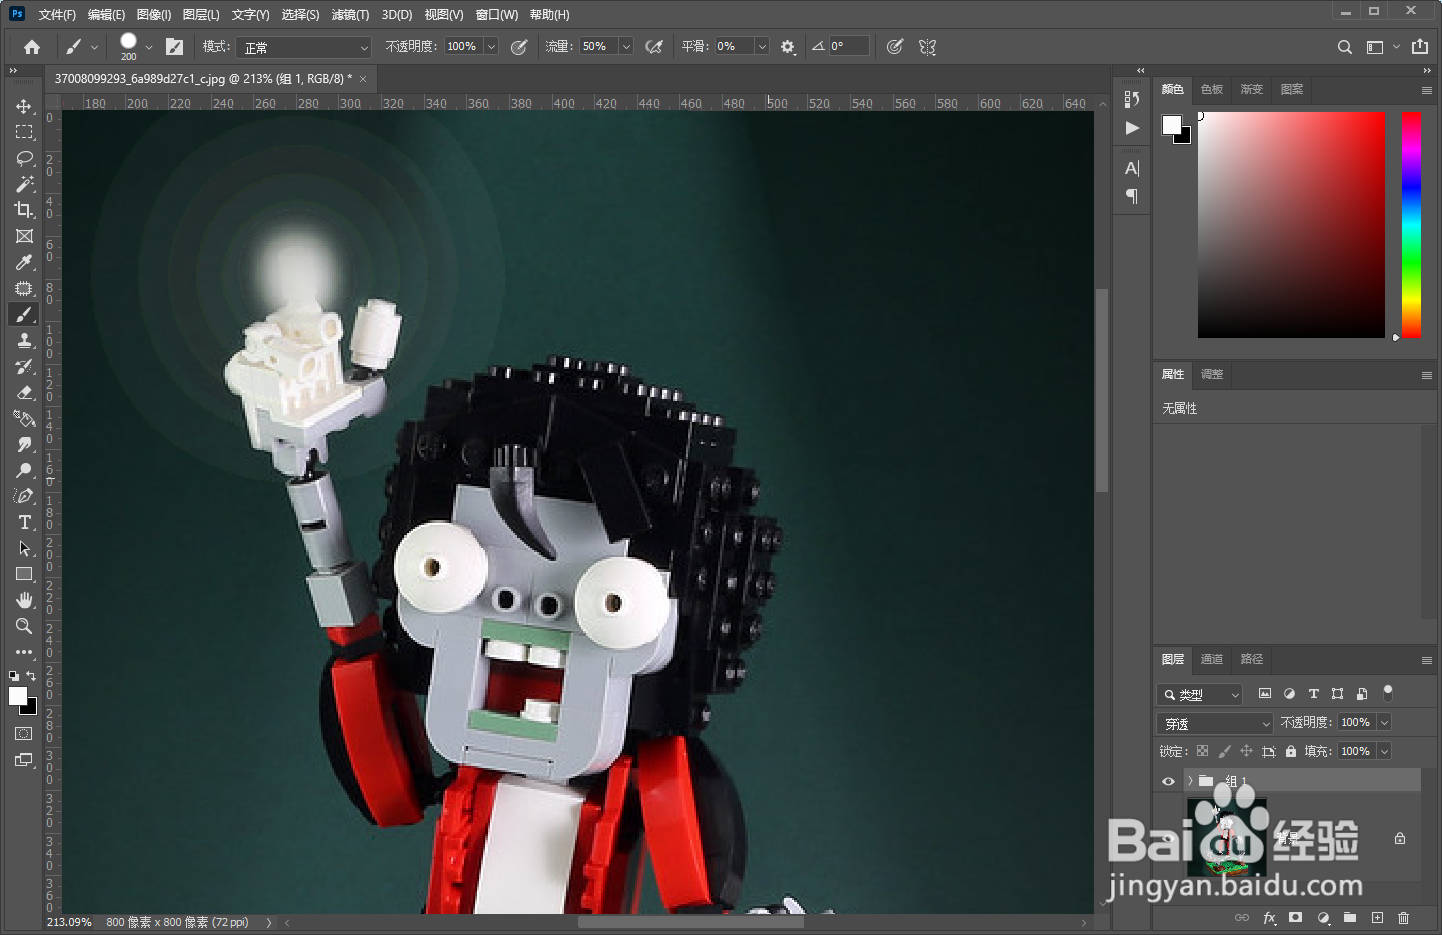Open the symmetry paint butterfly options

(927, 46)
